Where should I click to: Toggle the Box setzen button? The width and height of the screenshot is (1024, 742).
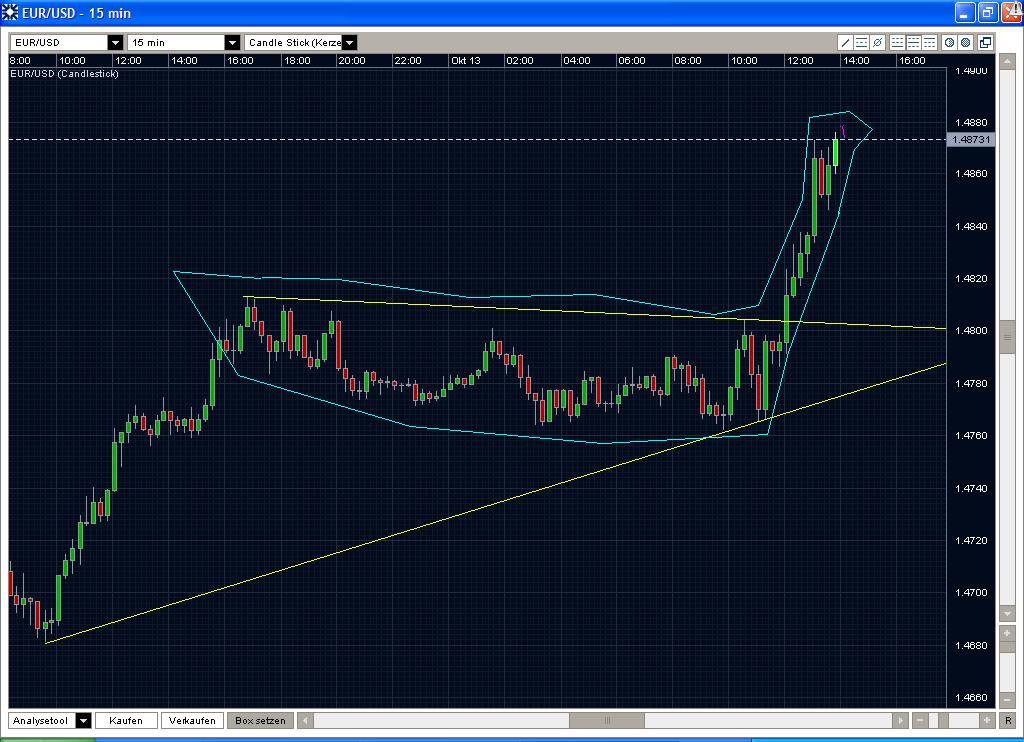[x=260, y=720]
